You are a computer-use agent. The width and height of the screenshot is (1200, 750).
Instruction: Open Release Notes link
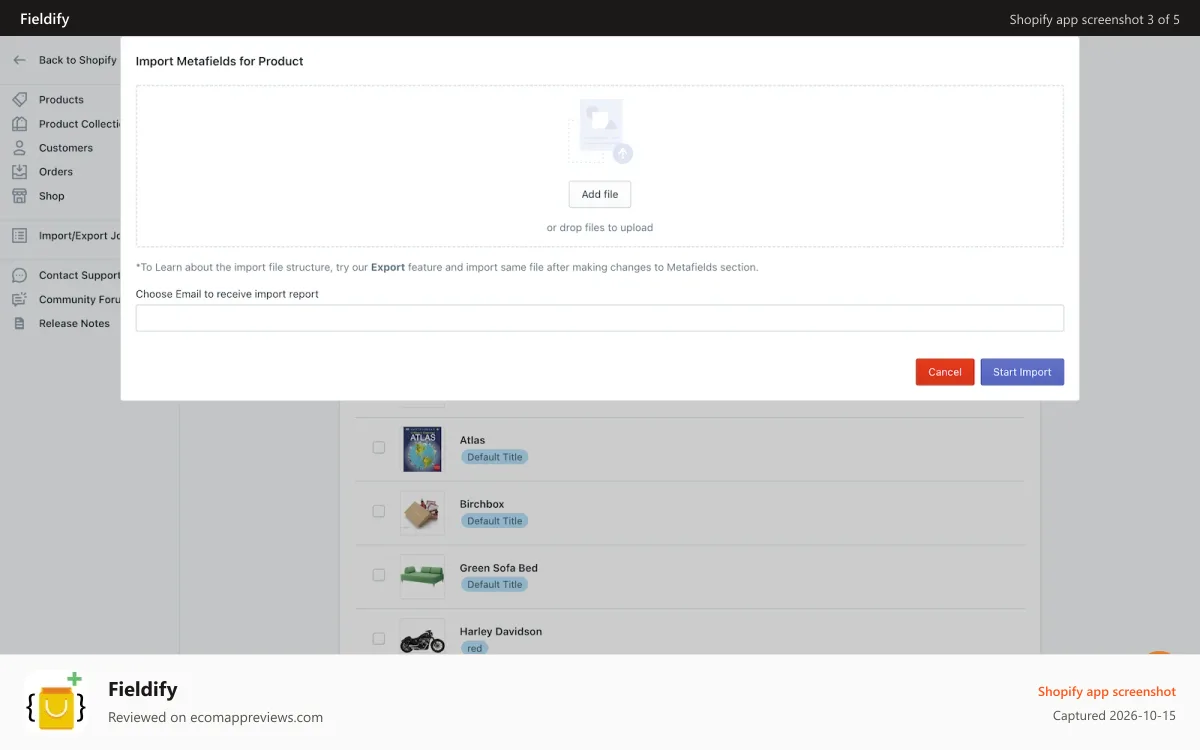click(x=74, y=323)
